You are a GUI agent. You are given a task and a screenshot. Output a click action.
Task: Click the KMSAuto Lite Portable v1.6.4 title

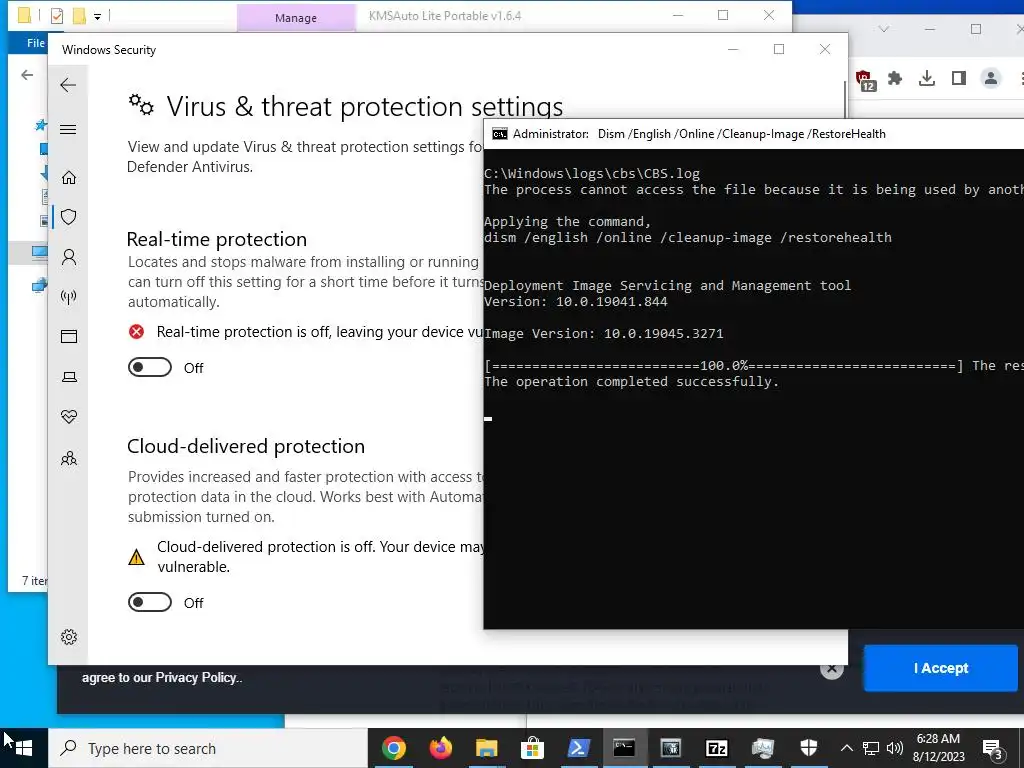coord(445,16)
